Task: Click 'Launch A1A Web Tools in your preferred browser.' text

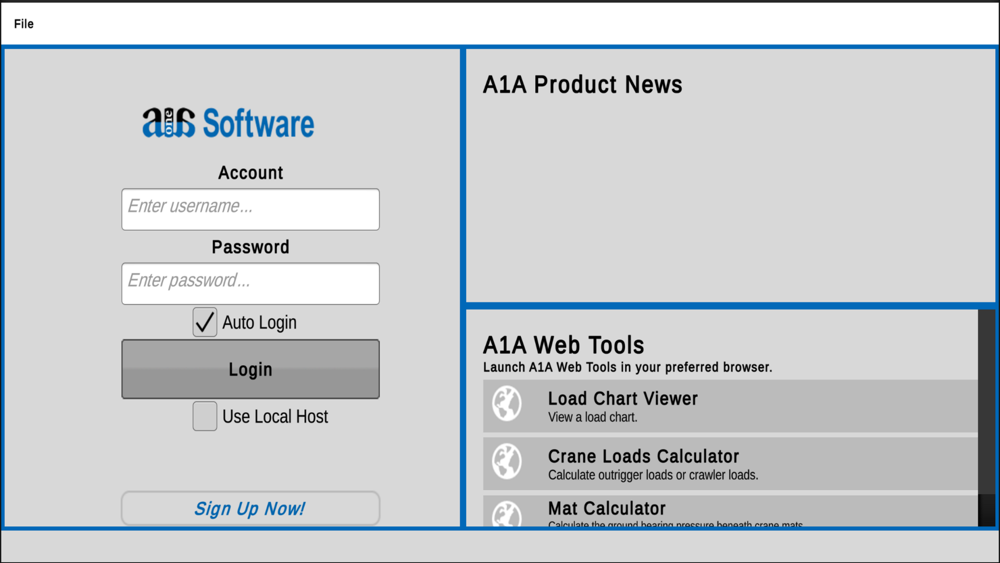Action: point(628,367)
